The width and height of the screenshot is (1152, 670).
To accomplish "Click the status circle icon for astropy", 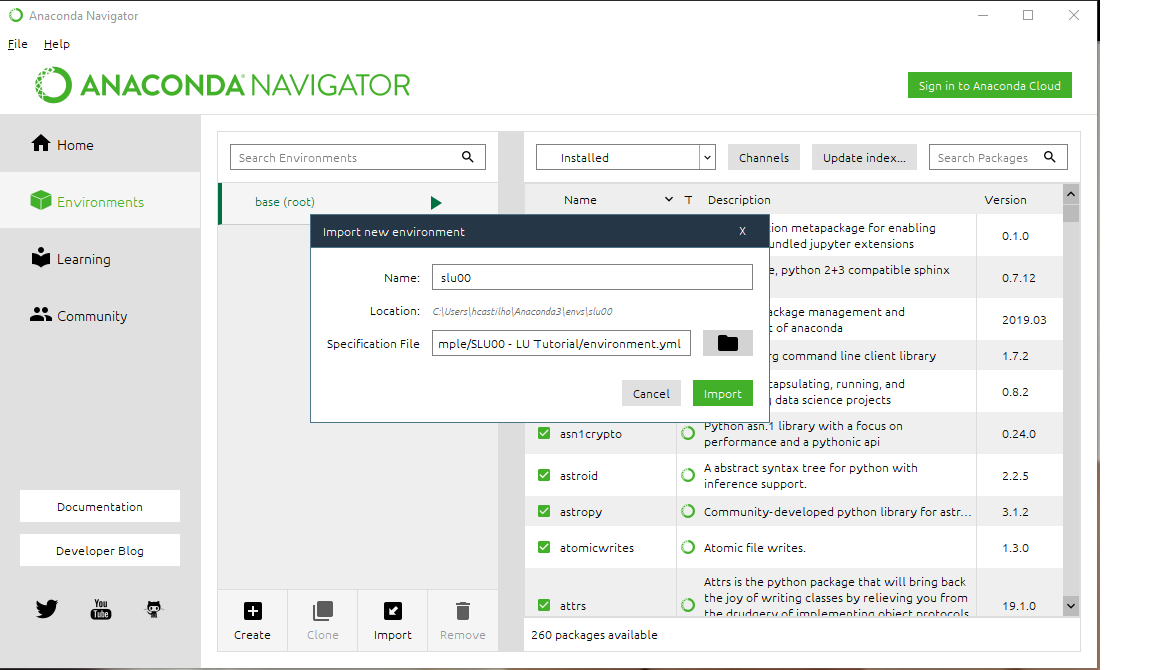I will click(688, 511).
